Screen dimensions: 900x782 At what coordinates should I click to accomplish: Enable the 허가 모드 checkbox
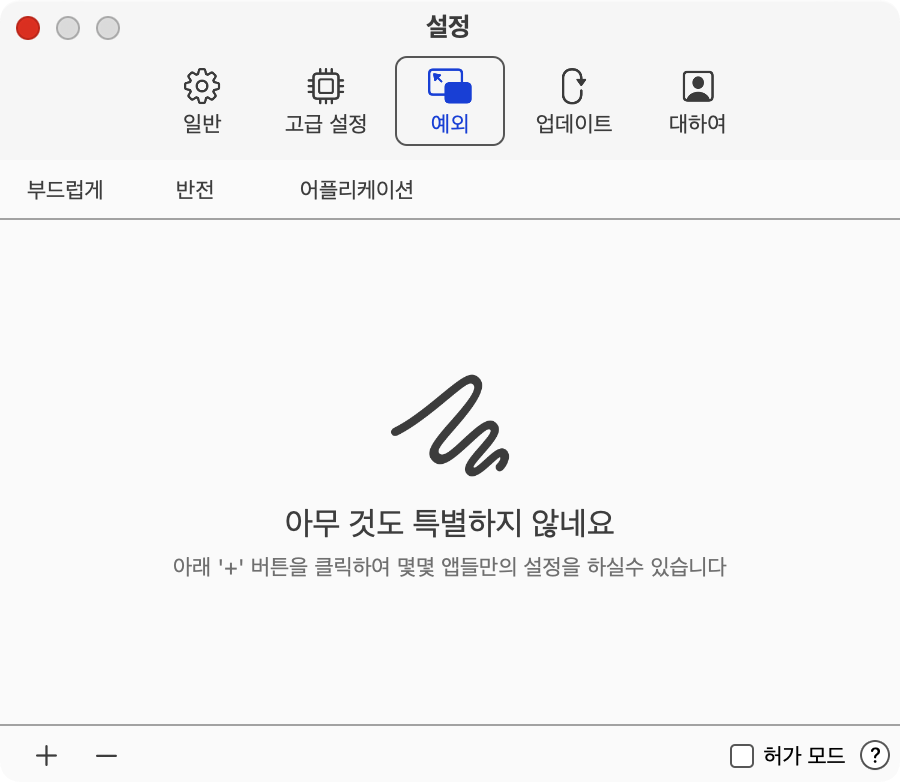tap(742, 756)
